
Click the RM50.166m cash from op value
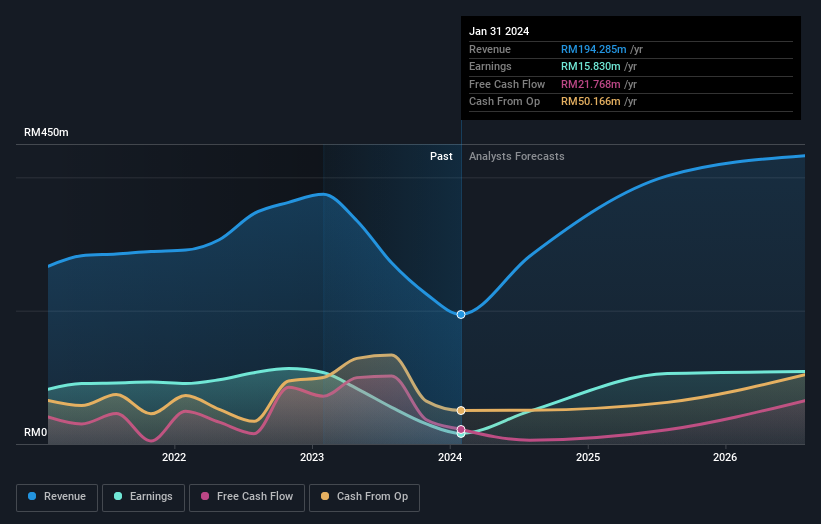[x=591, y=102]
